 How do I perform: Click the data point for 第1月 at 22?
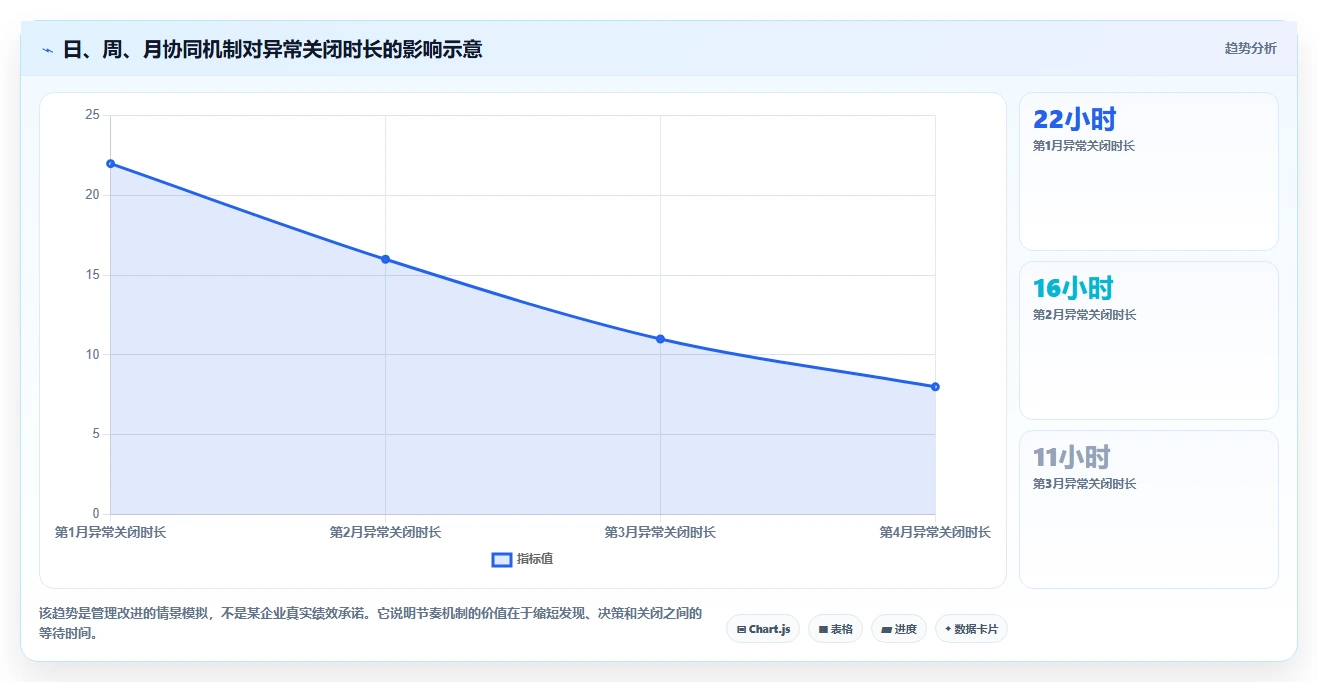[110, 164]
